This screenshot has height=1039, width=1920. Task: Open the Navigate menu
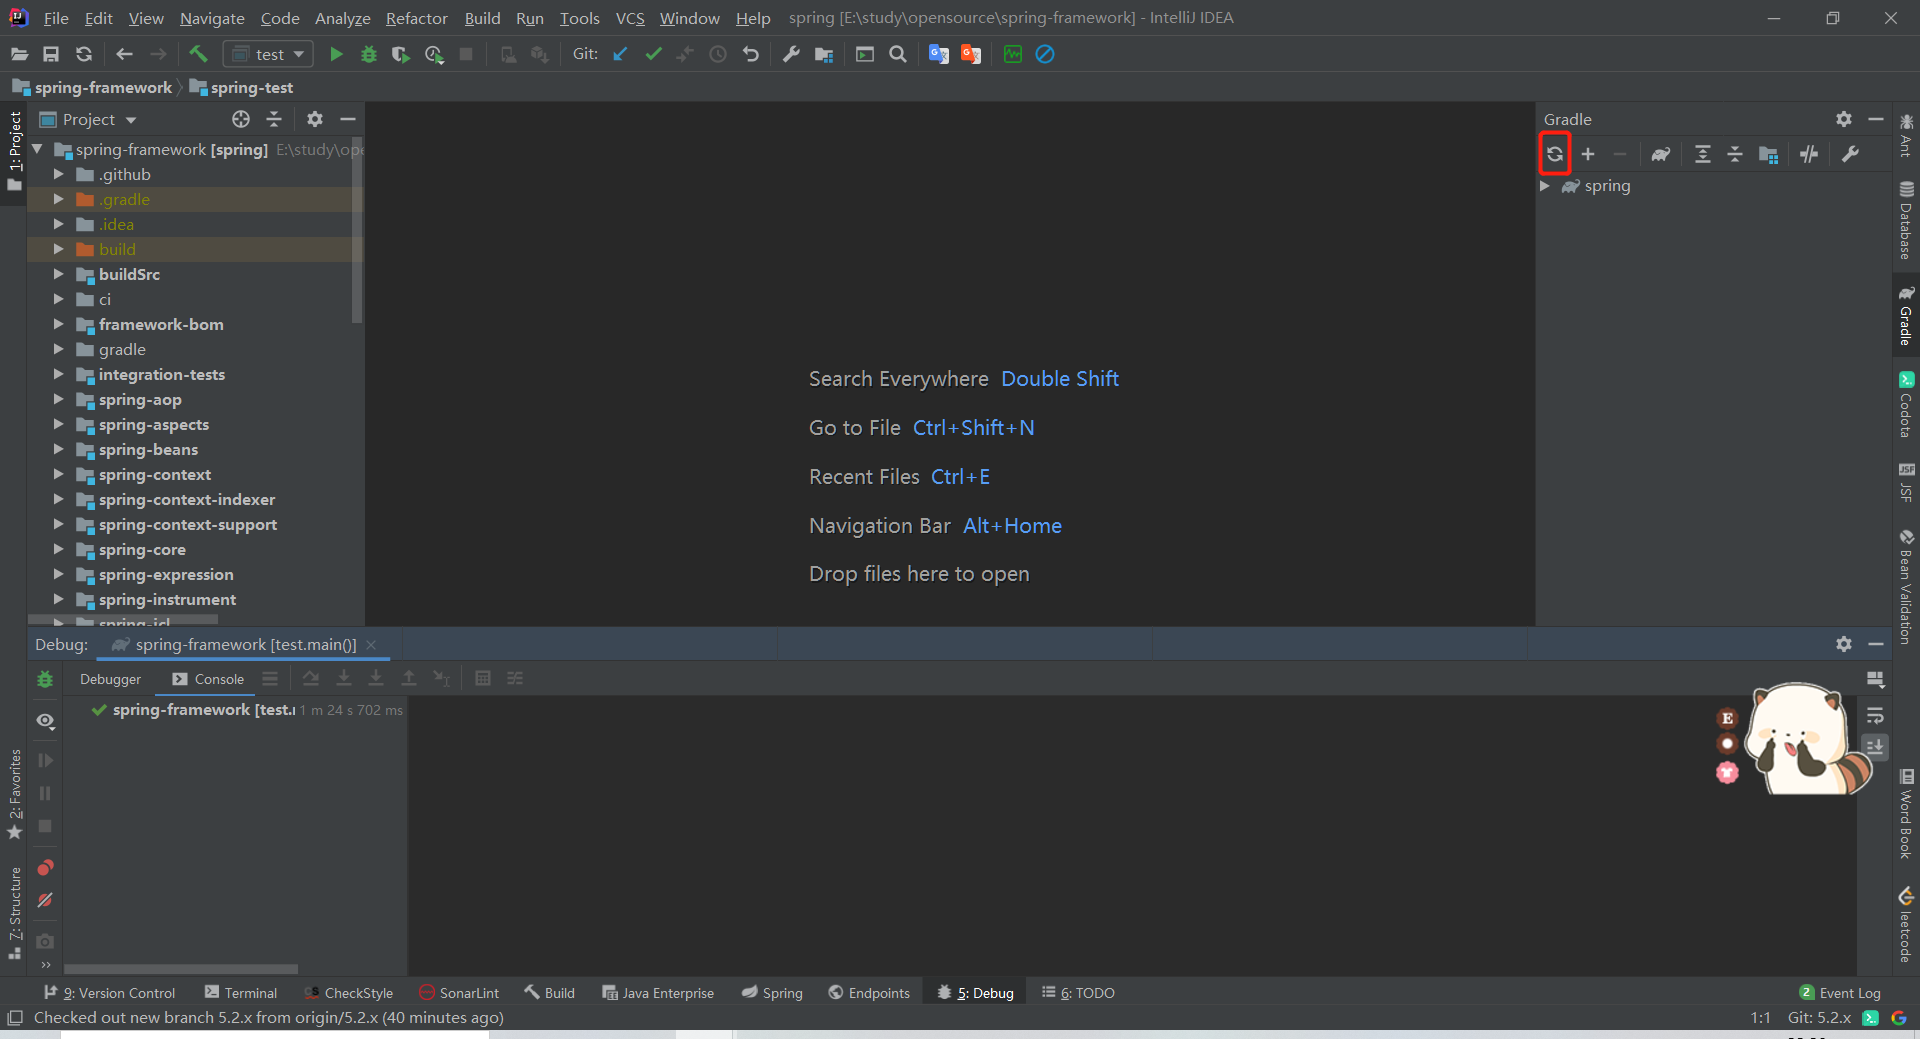(x=212, y=18)
